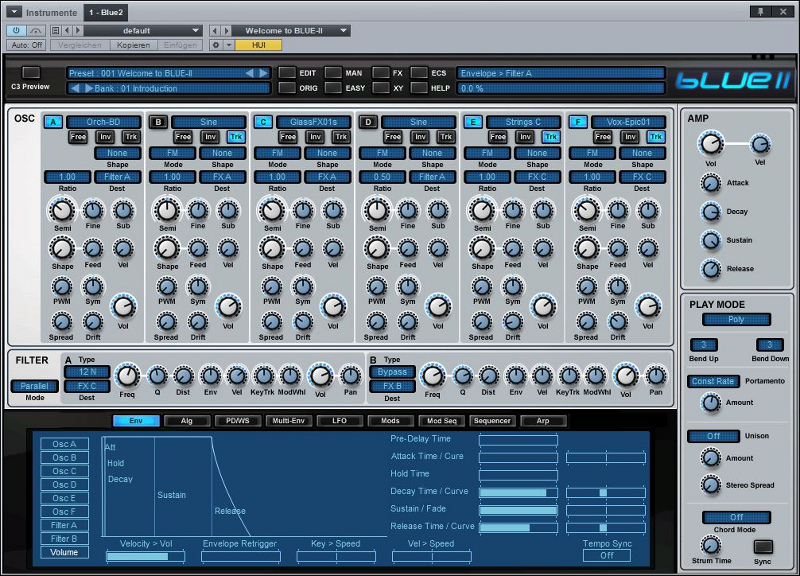Adjust the Decay Time slider
This screenshot has width=800, height=576.
[x=518, y=492]
